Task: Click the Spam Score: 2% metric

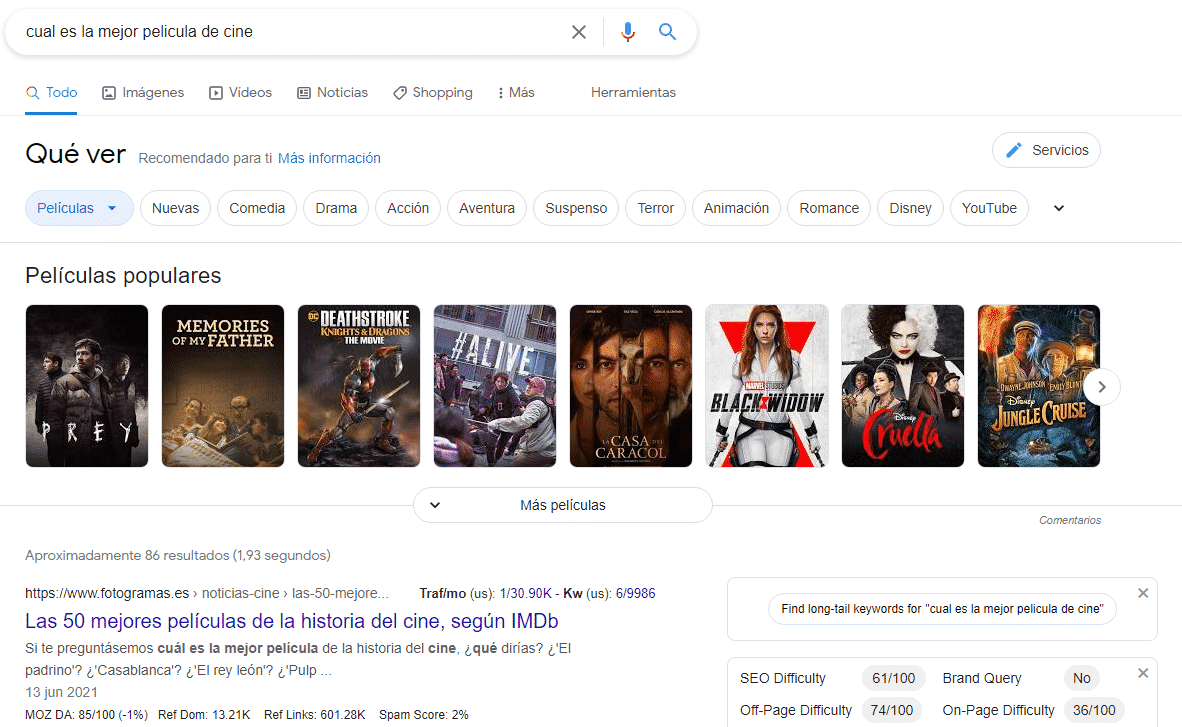Action: pyautogui.click(x=424, y=714)
